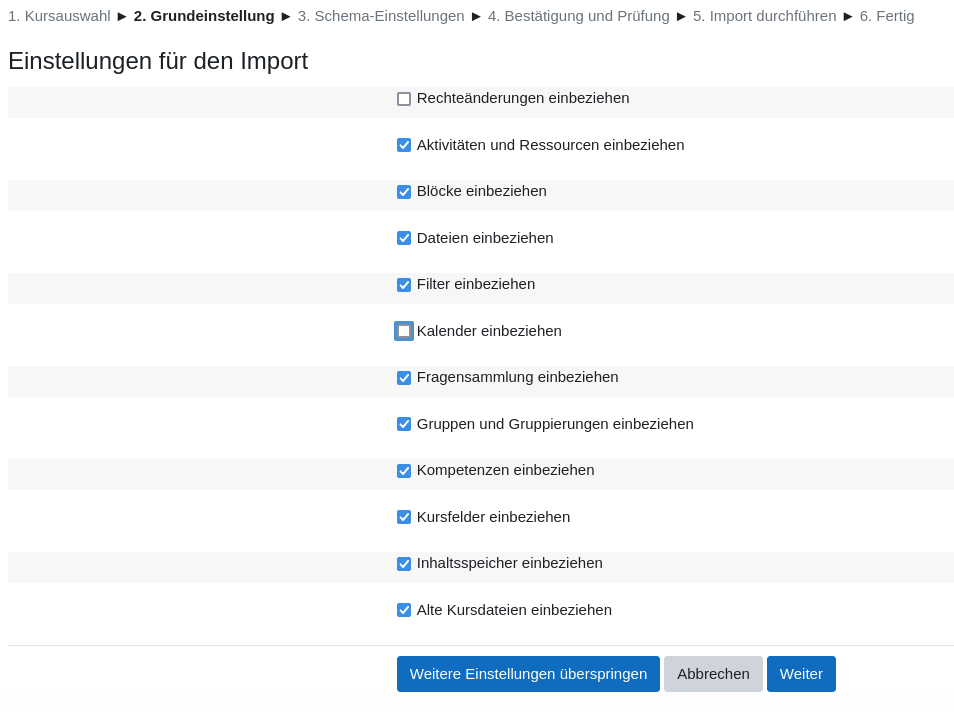Uncheck Alte Kursdateien einbeziehen

click(404, 610)
